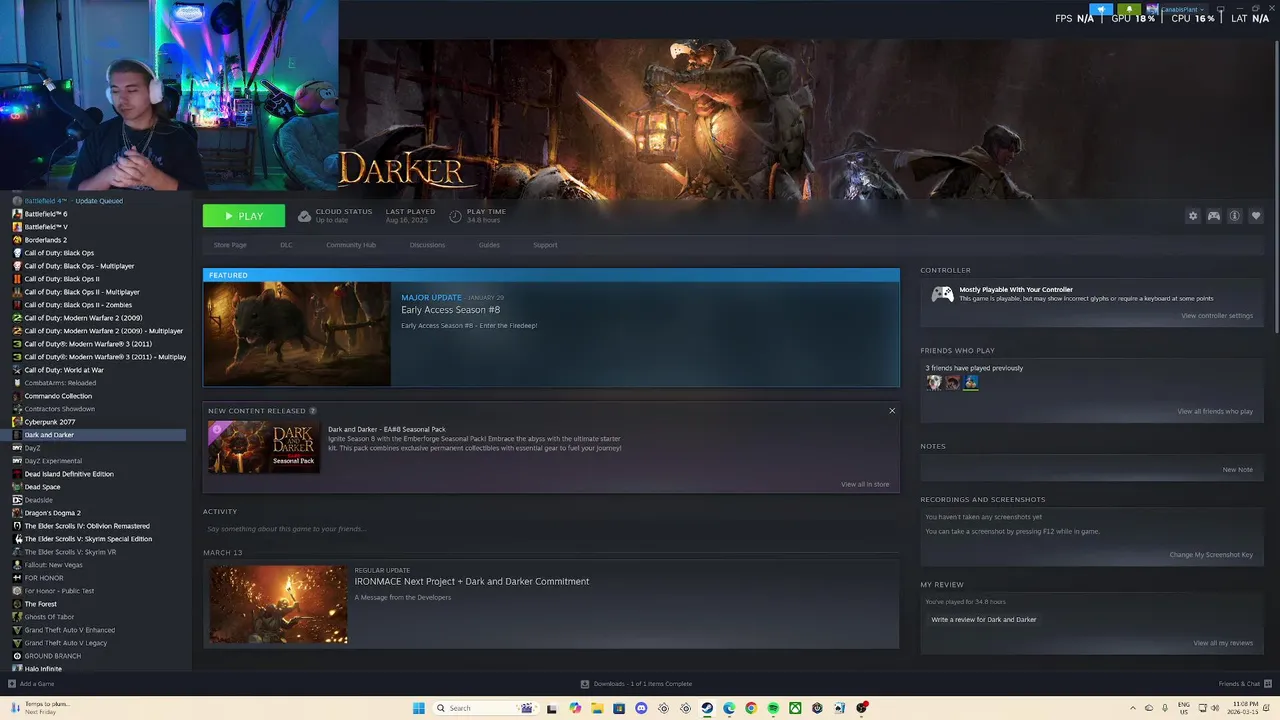Open File Explorer folder in taskbar
Screen dimensions: 1280x720
click(x=597, y=708)
